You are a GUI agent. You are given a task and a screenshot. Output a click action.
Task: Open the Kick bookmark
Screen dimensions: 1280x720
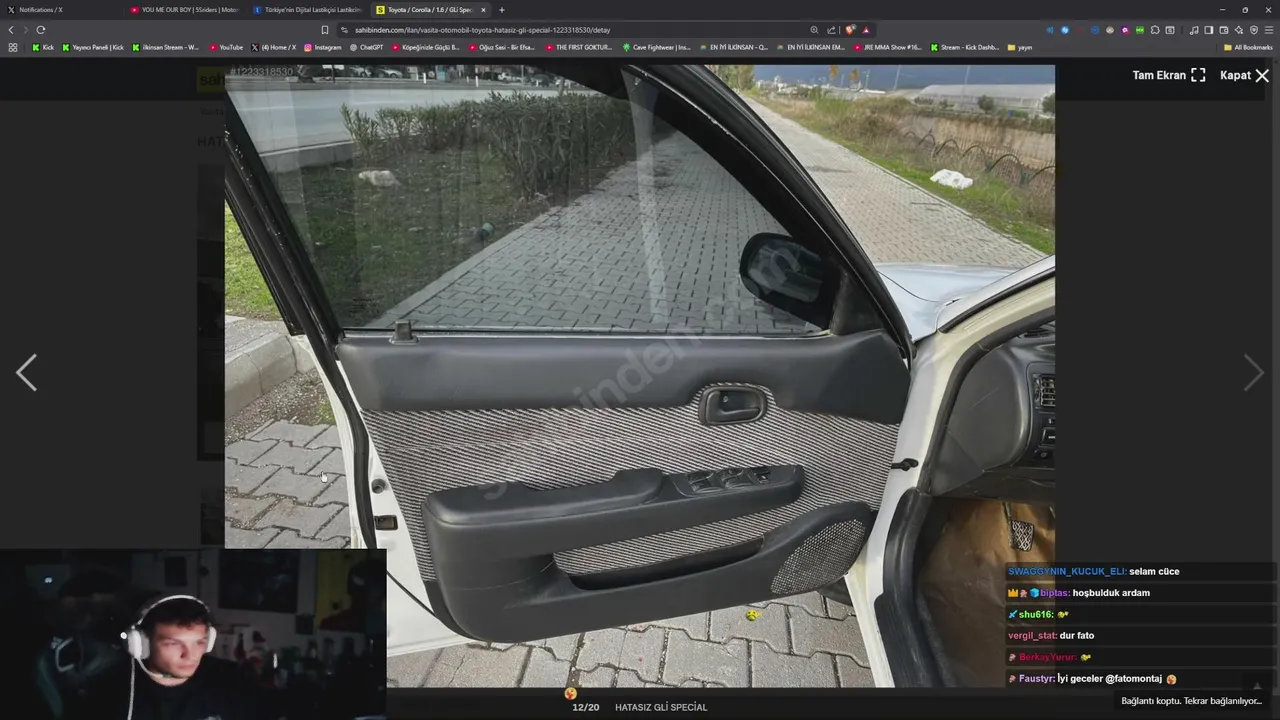pyautogui.click(x=43, y=47)
